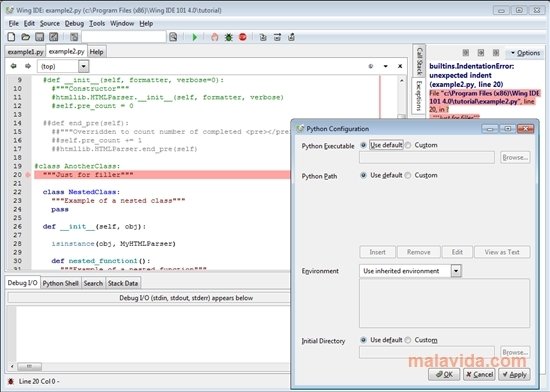The image size is (550, 392).
Task: Click the Save As toolbar icon
Action: [x=53, y=37]
